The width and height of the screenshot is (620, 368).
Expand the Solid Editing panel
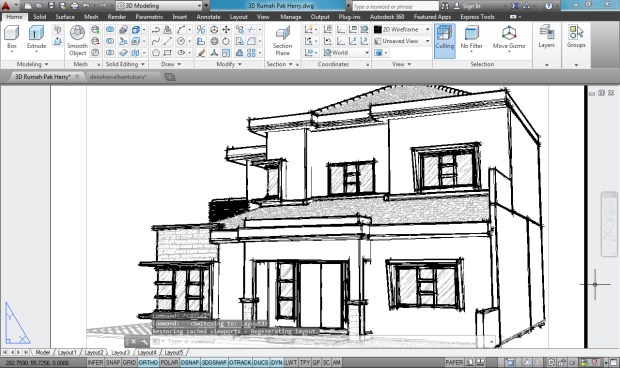125,64
